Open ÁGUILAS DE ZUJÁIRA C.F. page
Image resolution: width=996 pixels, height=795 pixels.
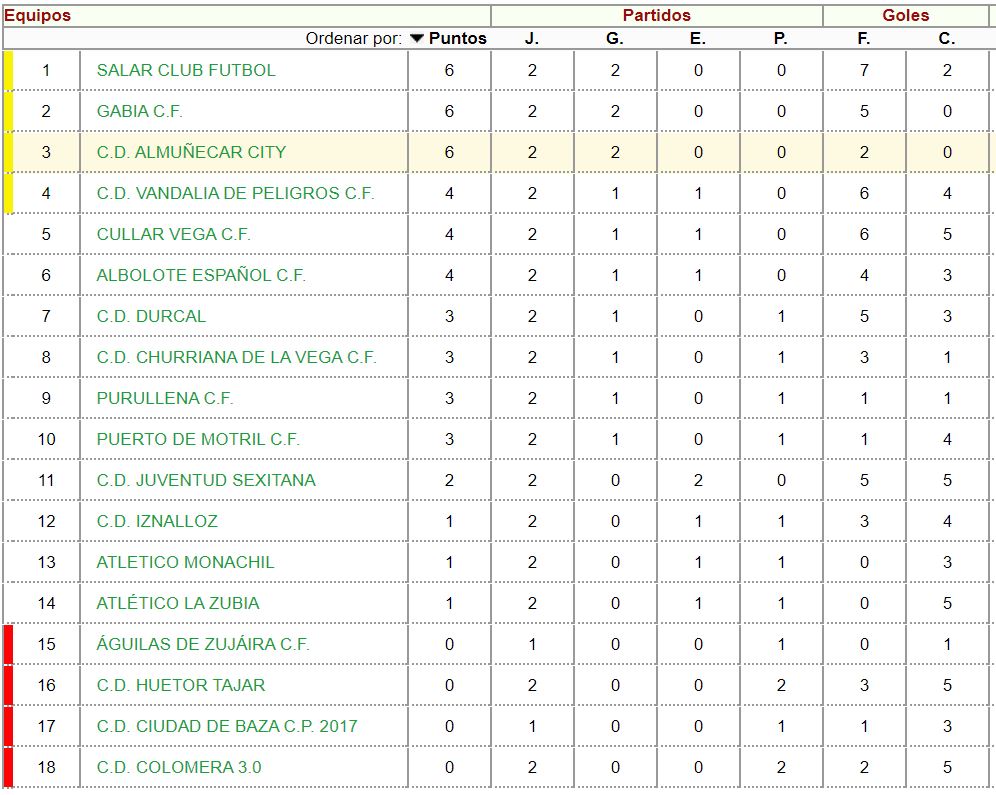(203, 644)
